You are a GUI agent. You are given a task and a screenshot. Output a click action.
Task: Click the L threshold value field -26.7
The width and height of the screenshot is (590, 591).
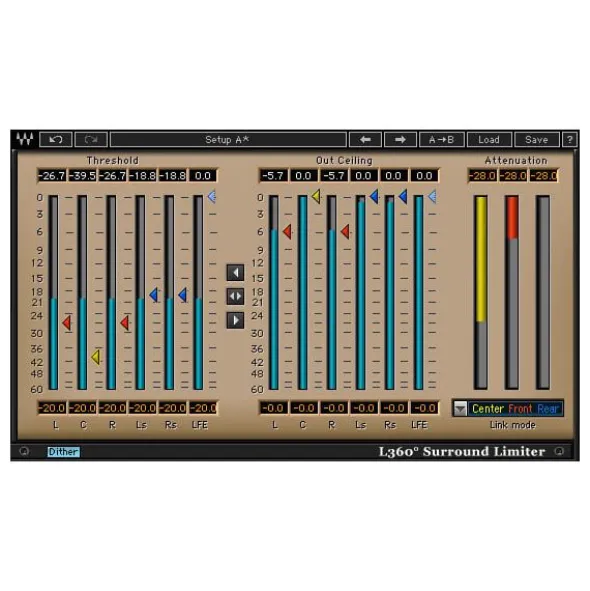52,176
